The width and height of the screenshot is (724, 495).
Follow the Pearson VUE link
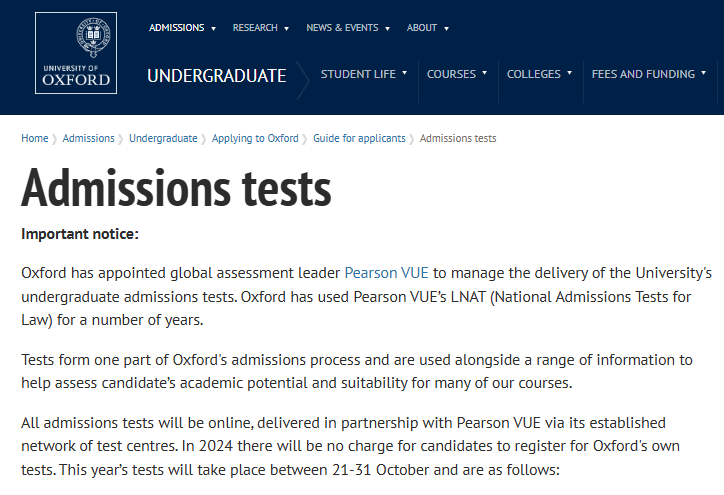point(387,272)
